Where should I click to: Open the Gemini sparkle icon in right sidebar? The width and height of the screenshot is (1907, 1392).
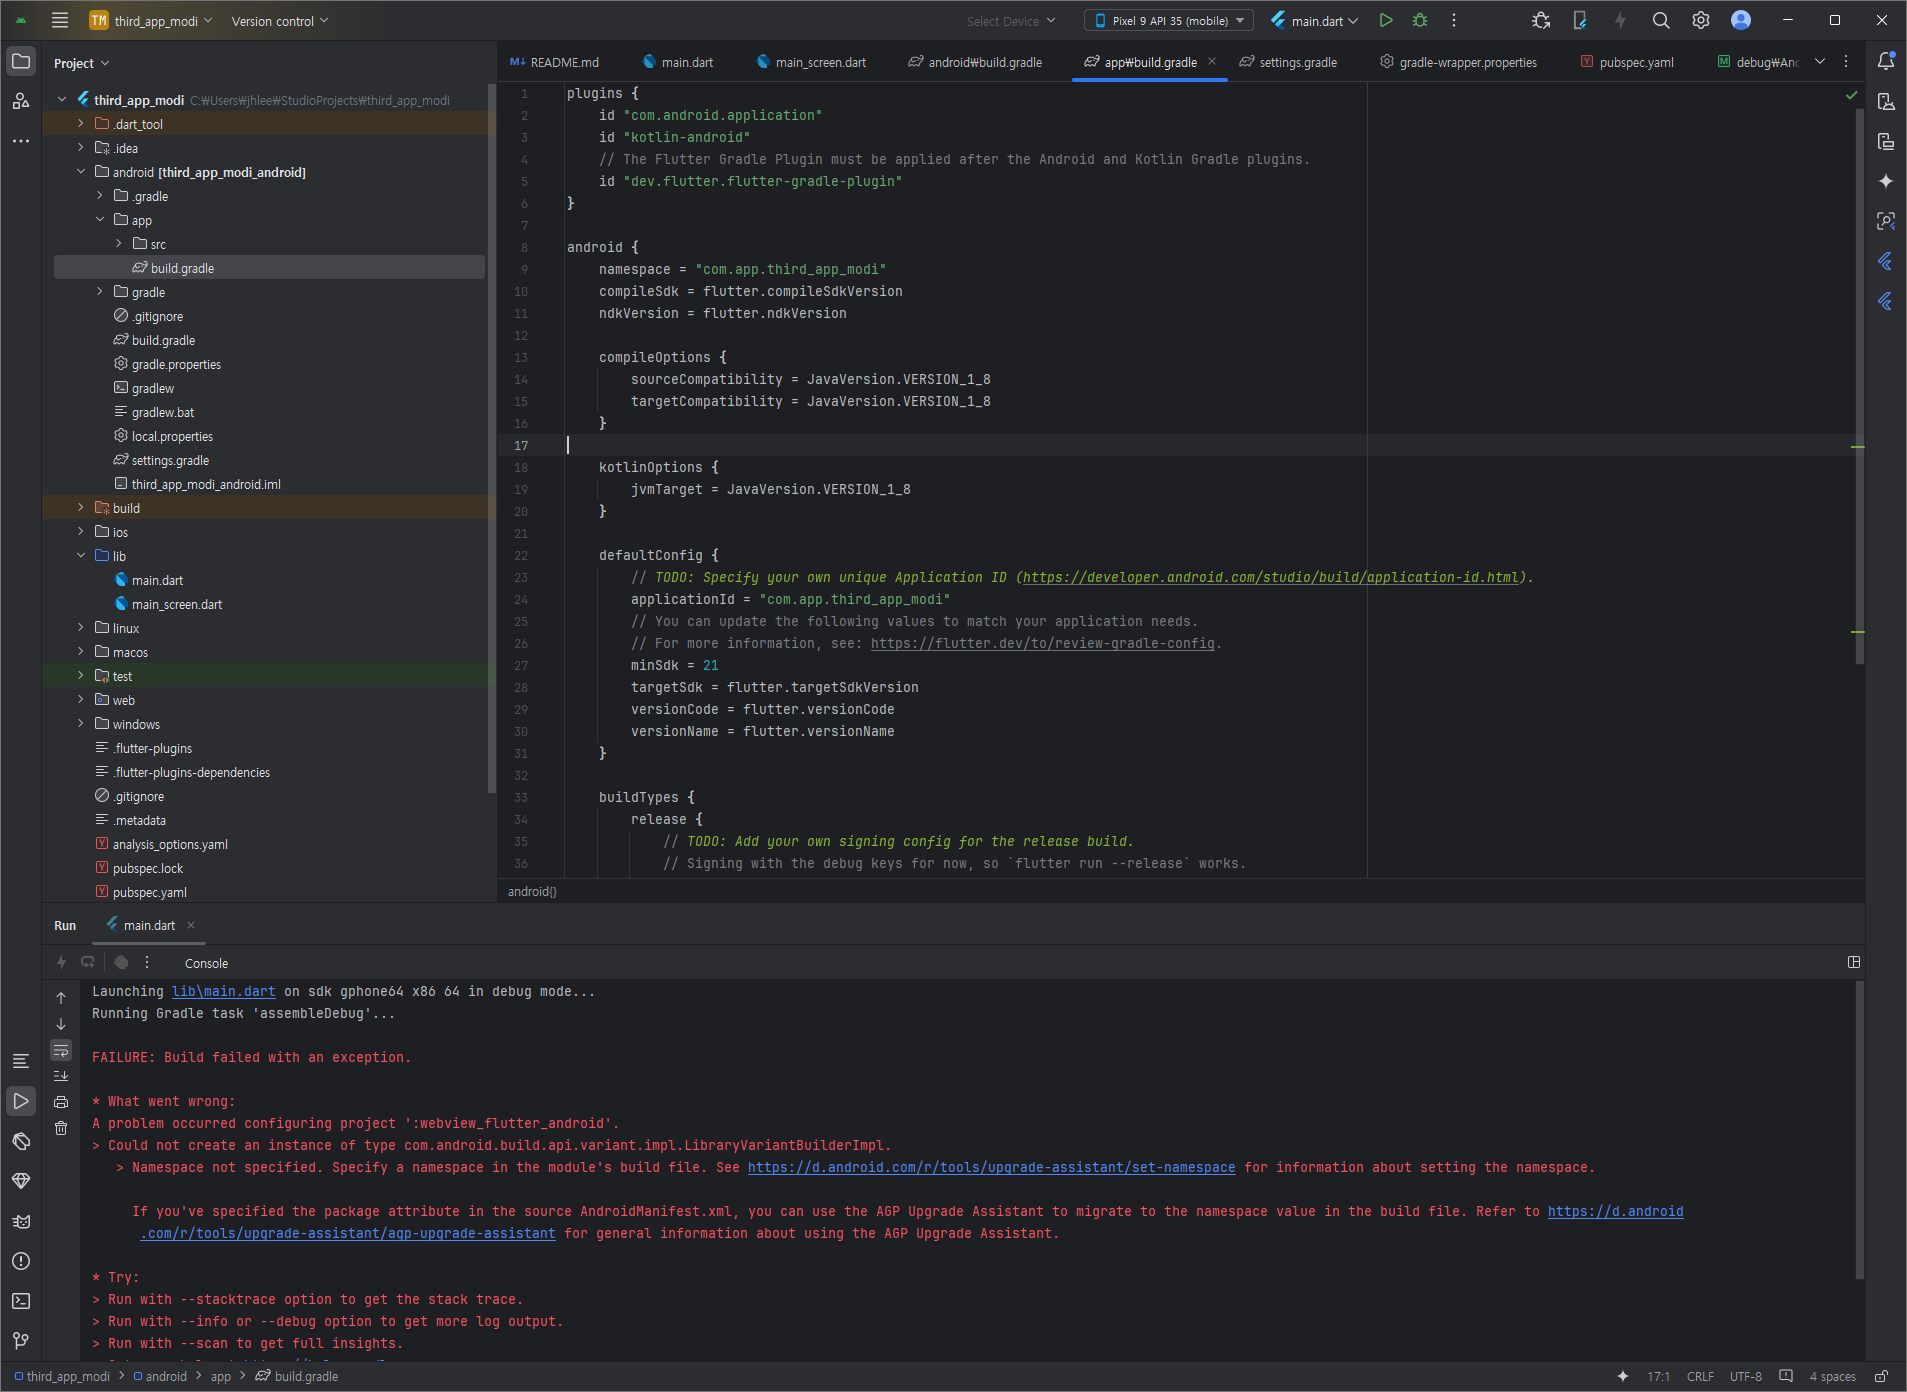1886,181
